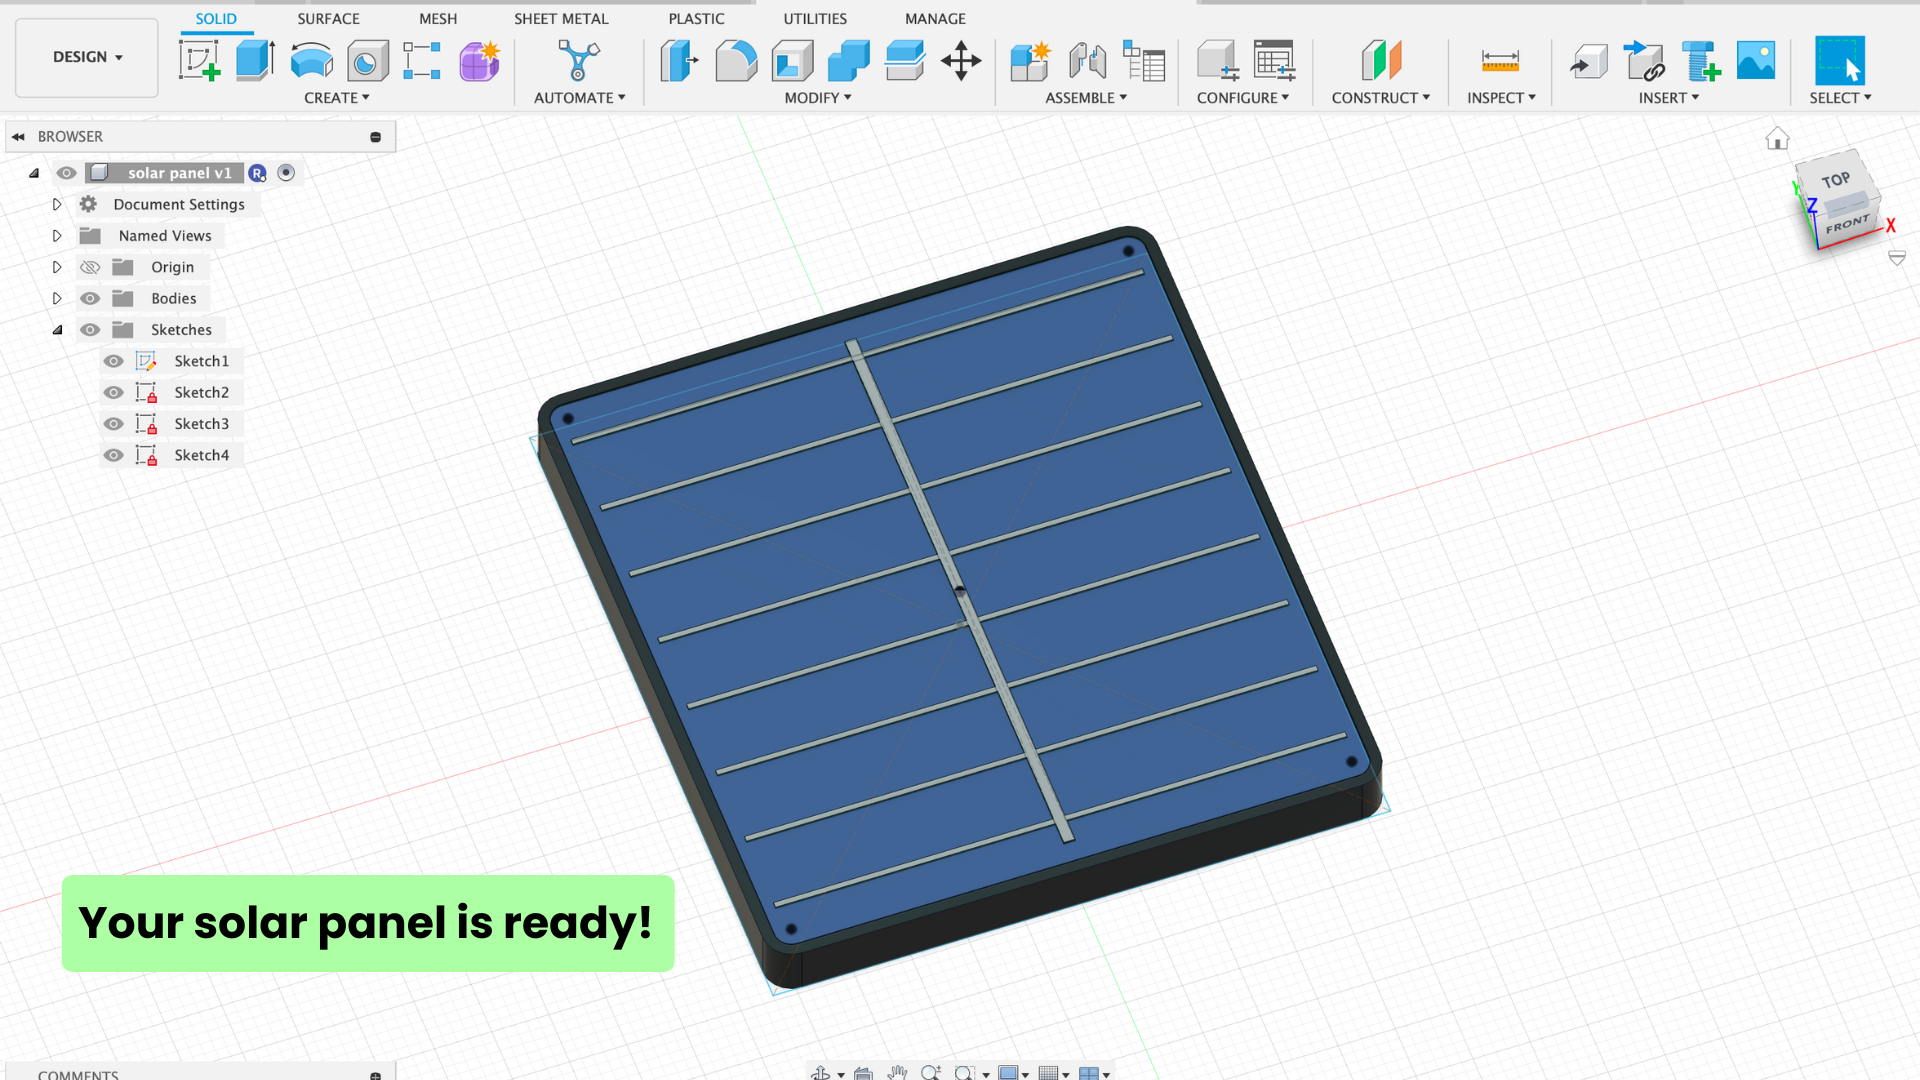Hide Sketch1 visibility

[x=114, y=361]
